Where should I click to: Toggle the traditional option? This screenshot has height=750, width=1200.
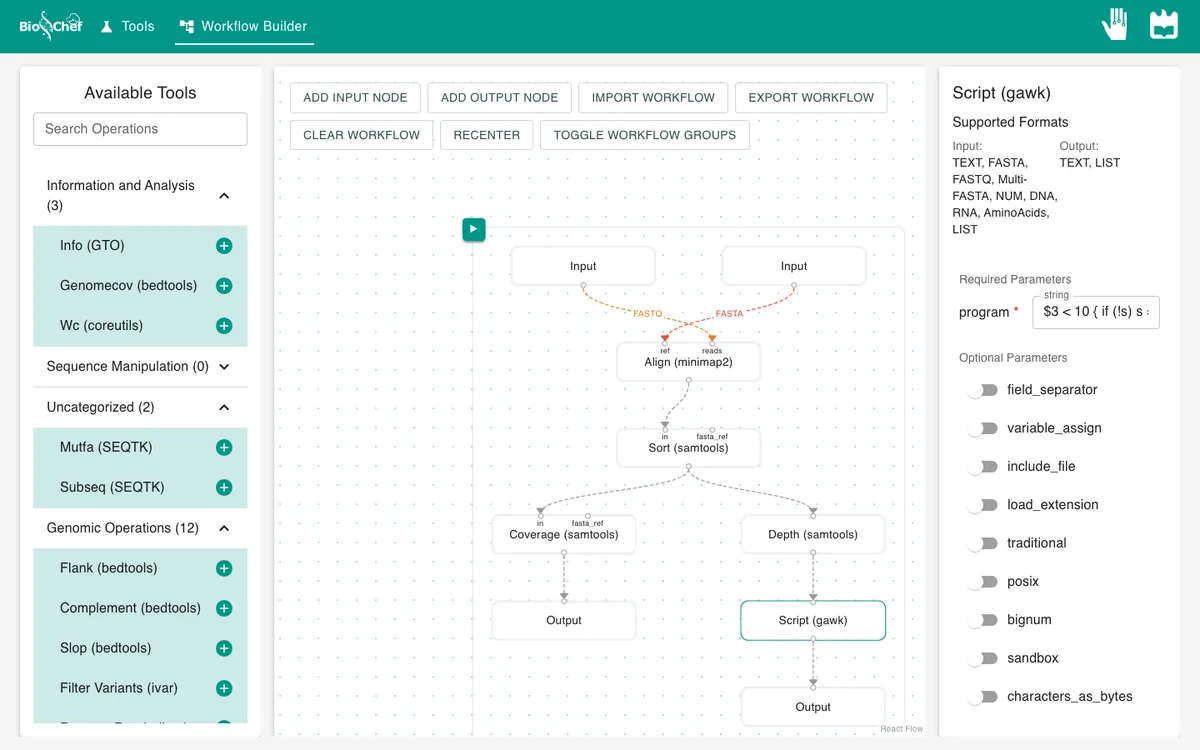click(x=982, y=543)
